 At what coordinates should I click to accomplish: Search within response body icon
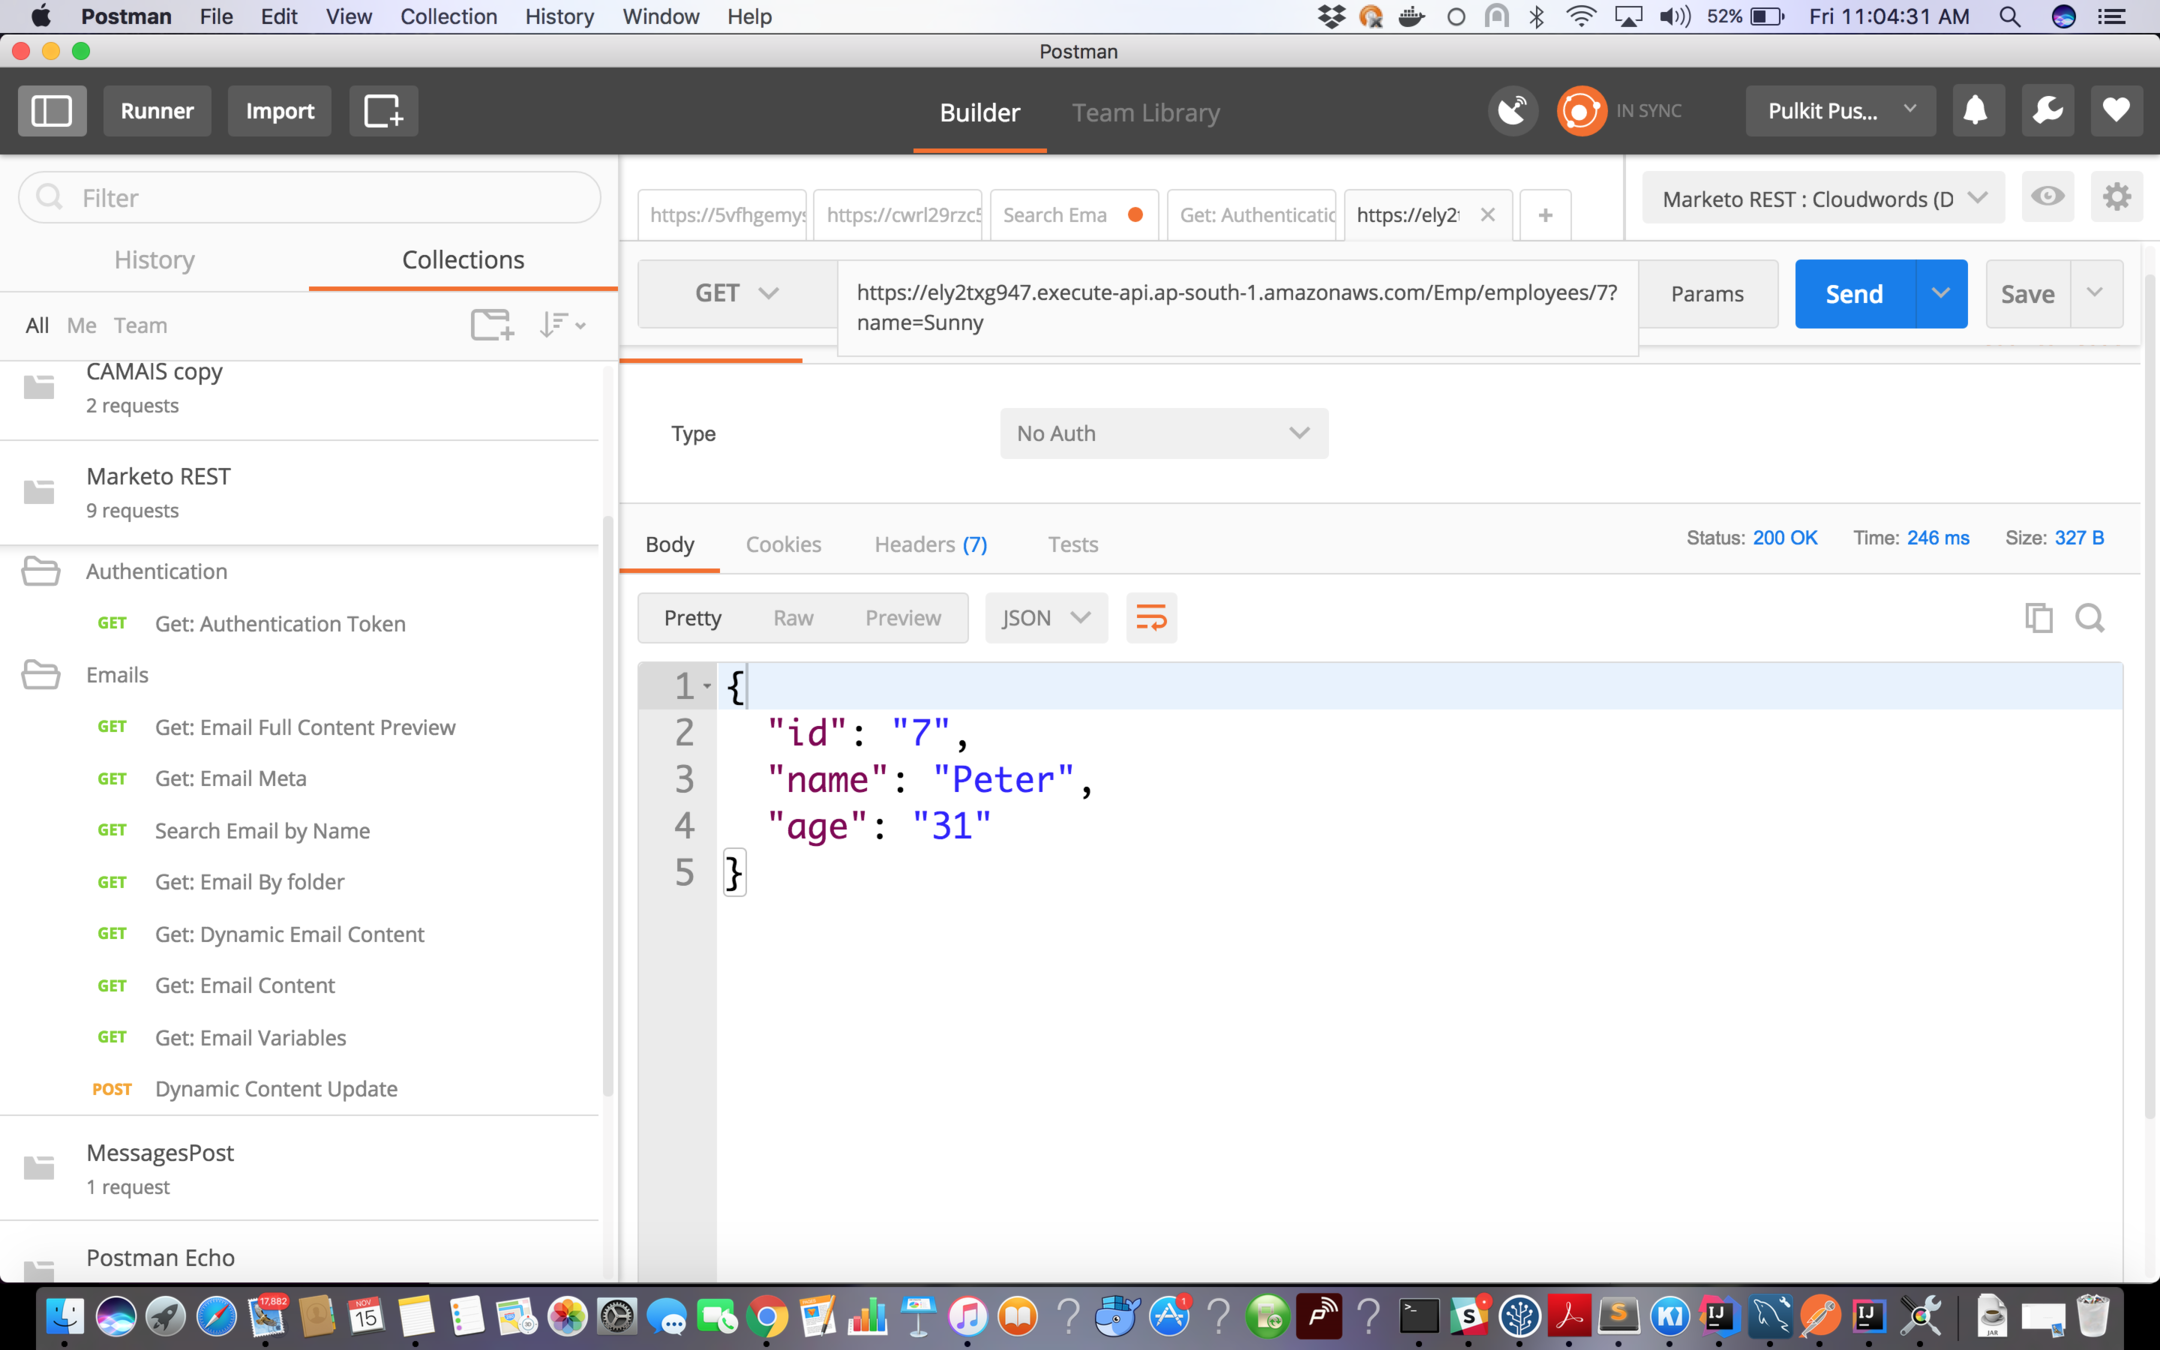point(2090,618)
